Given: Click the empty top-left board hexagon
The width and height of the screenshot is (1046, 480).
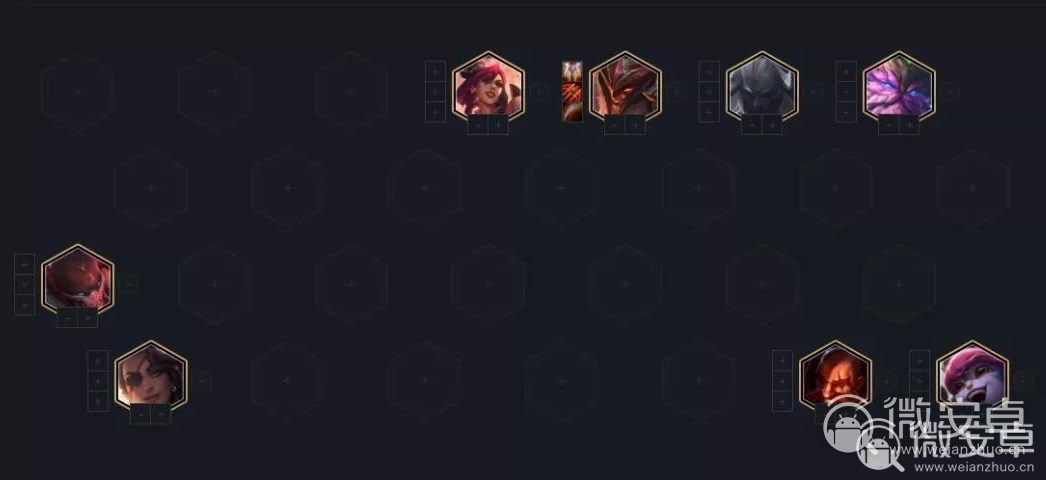Looking at the screenshot, I should (x=77, y=91).
